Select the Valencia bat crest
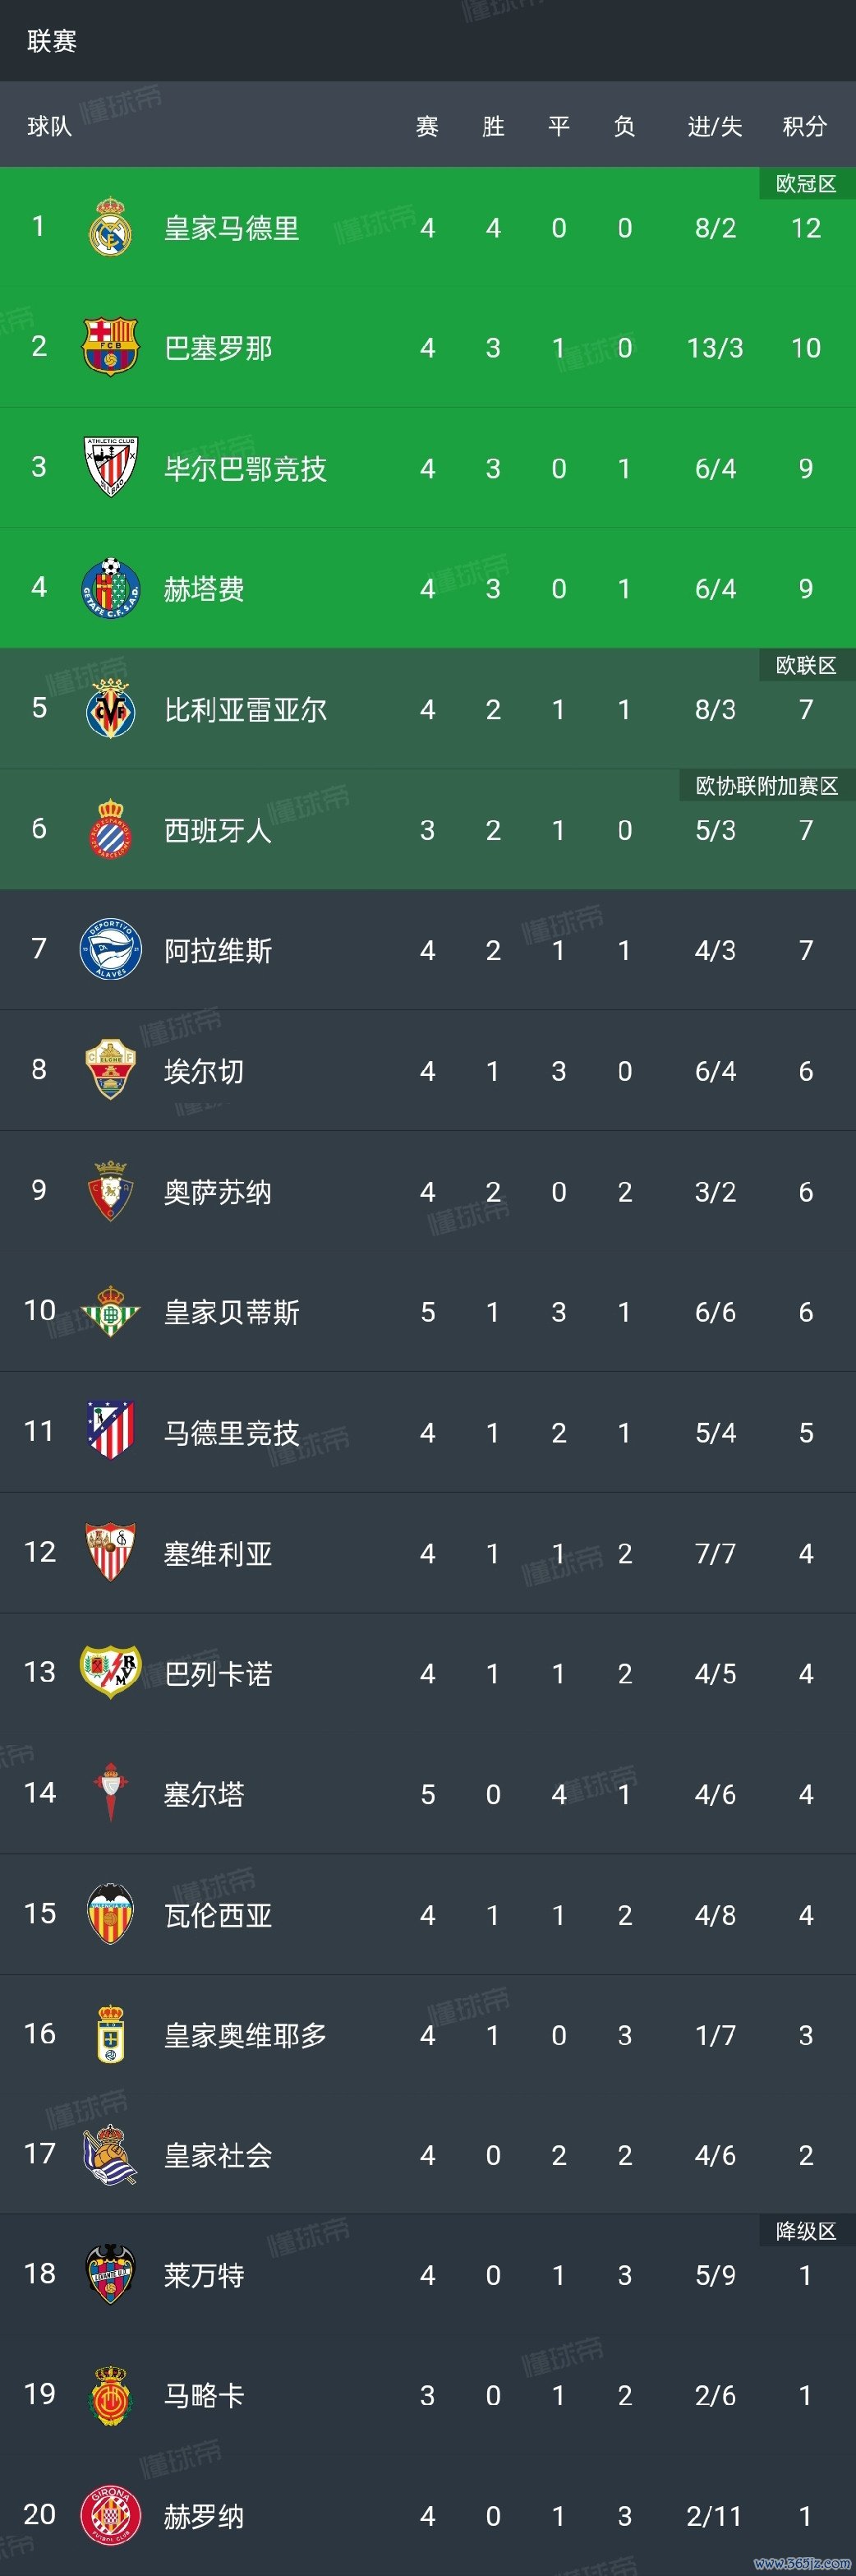Viewport: 856px width, 2576px height. (110, 1913)
